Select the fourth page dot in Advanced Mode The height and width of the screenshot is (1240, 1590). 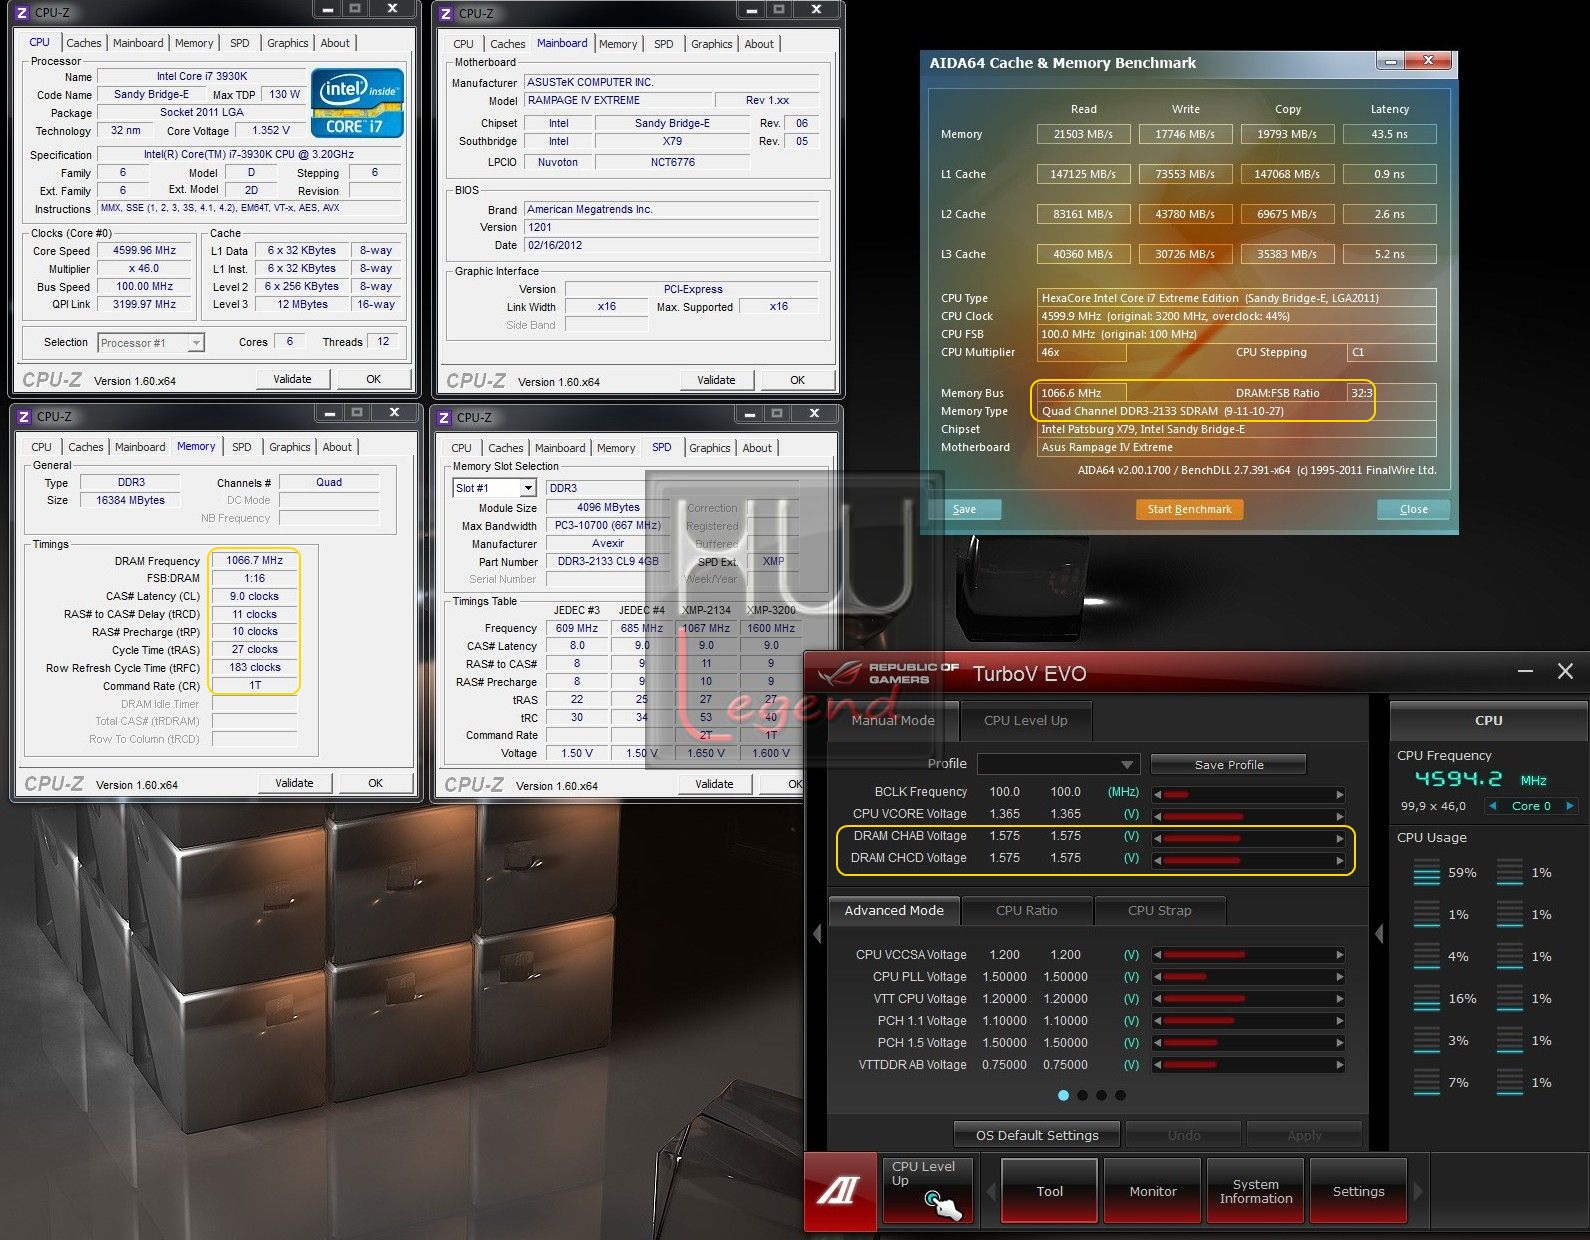tap(1120, 1095)
